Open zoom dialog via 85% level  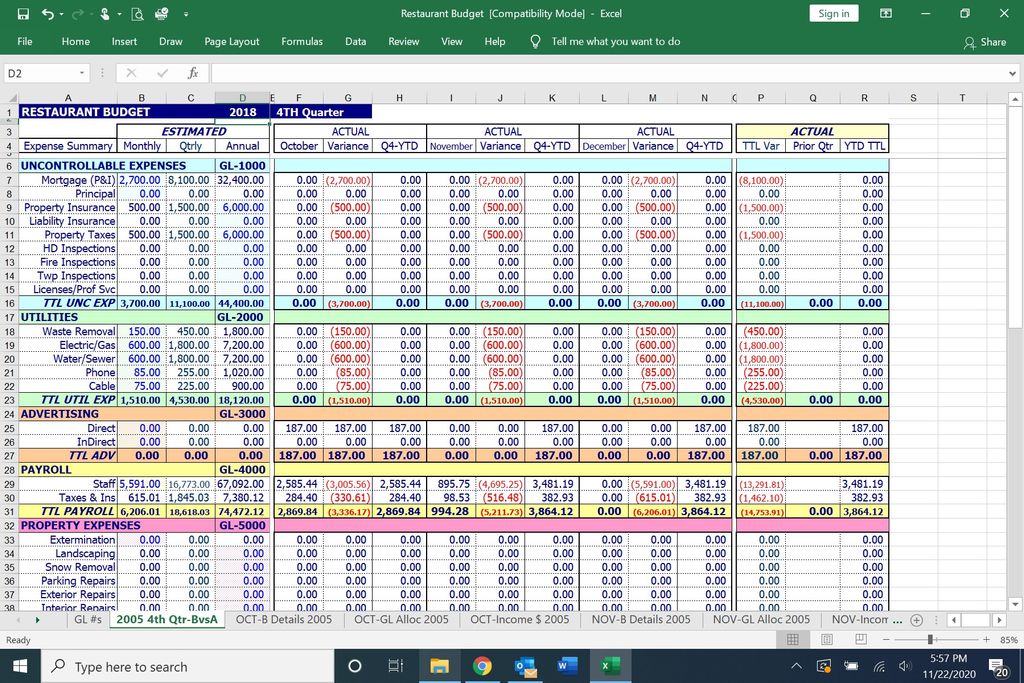click(1008, 640)
